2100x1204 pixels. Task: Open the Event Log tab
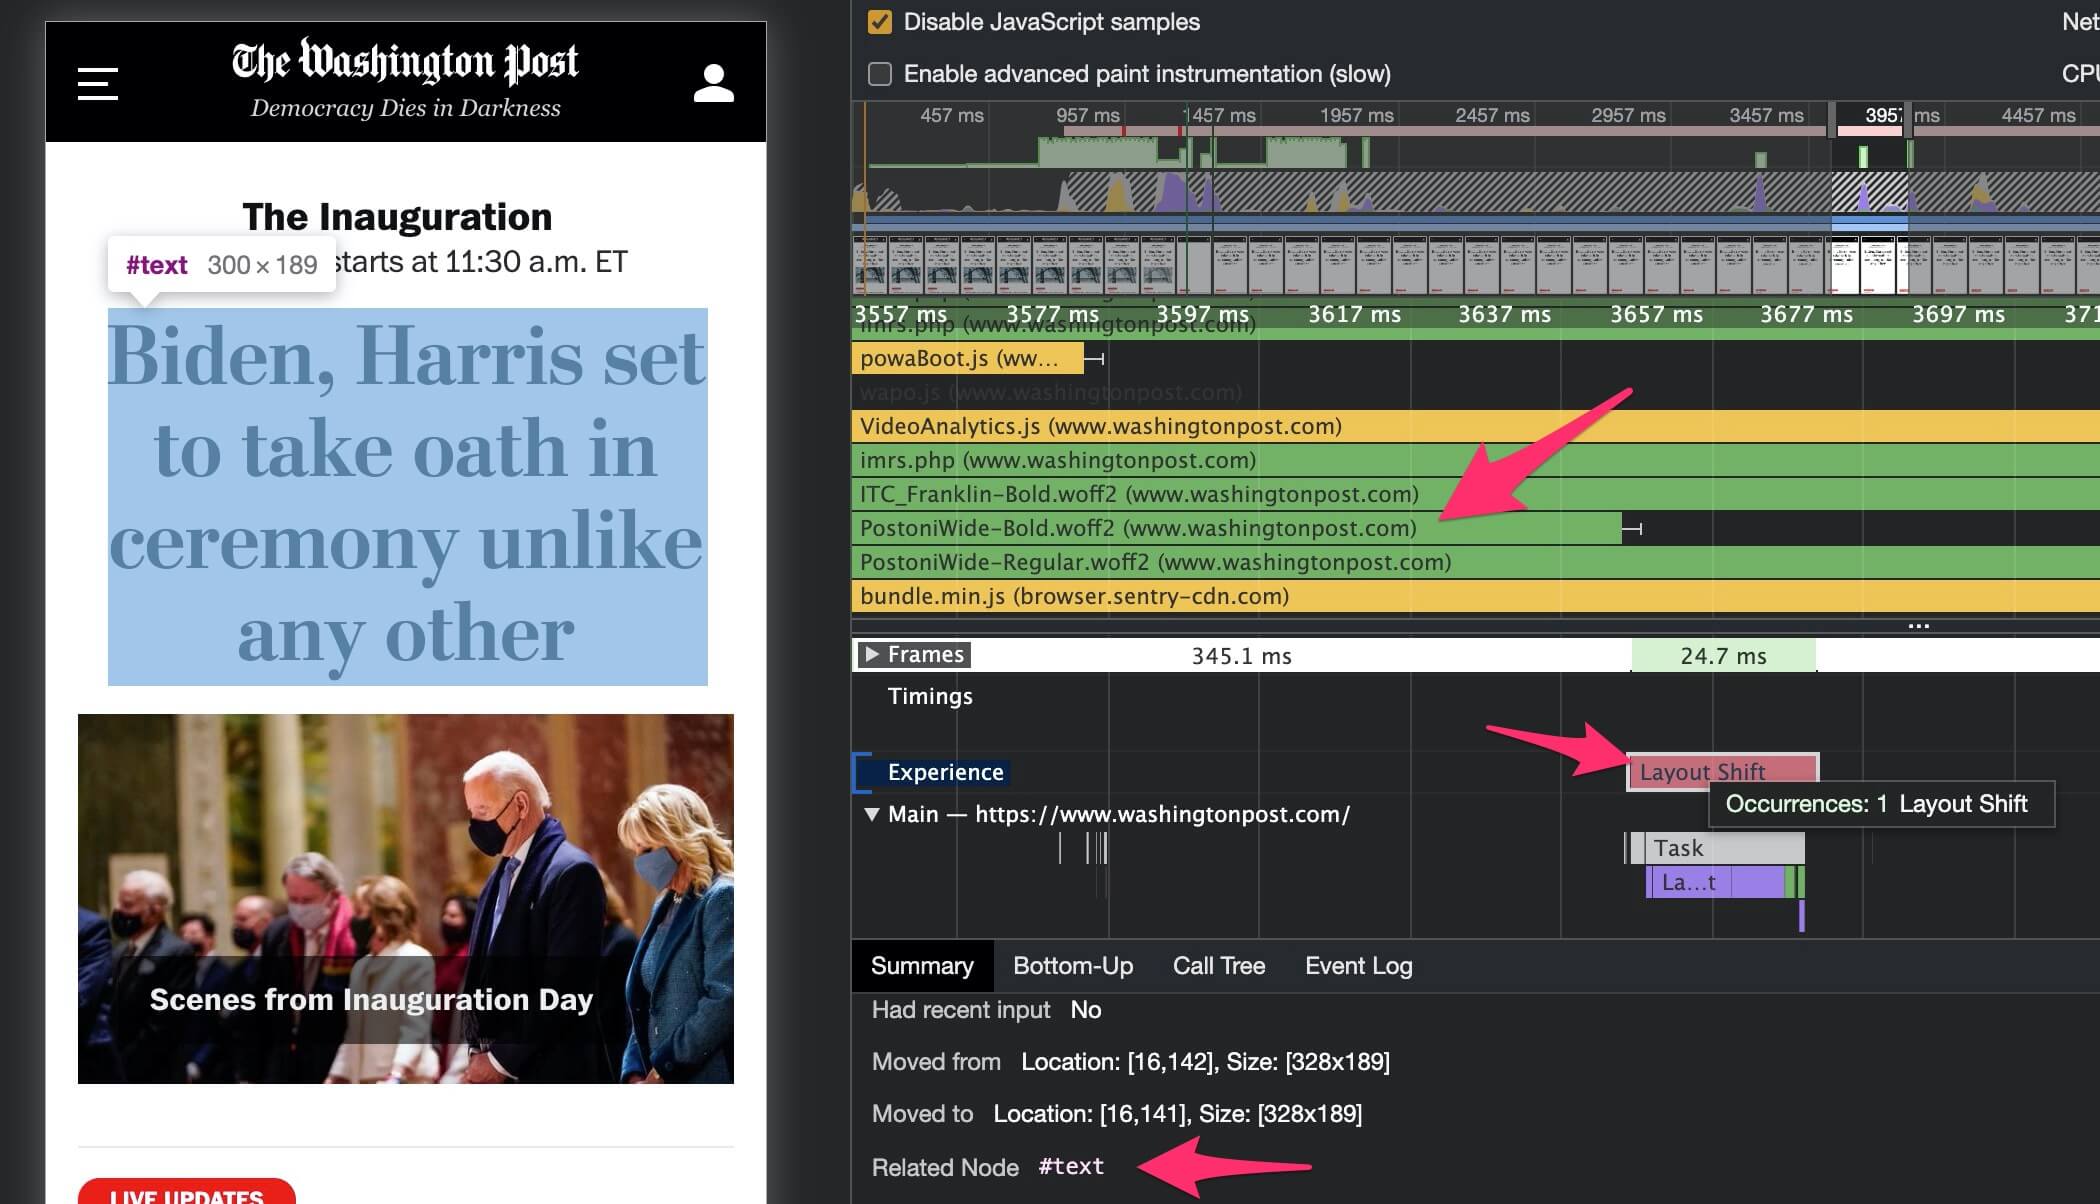[x=1358, y=966]
